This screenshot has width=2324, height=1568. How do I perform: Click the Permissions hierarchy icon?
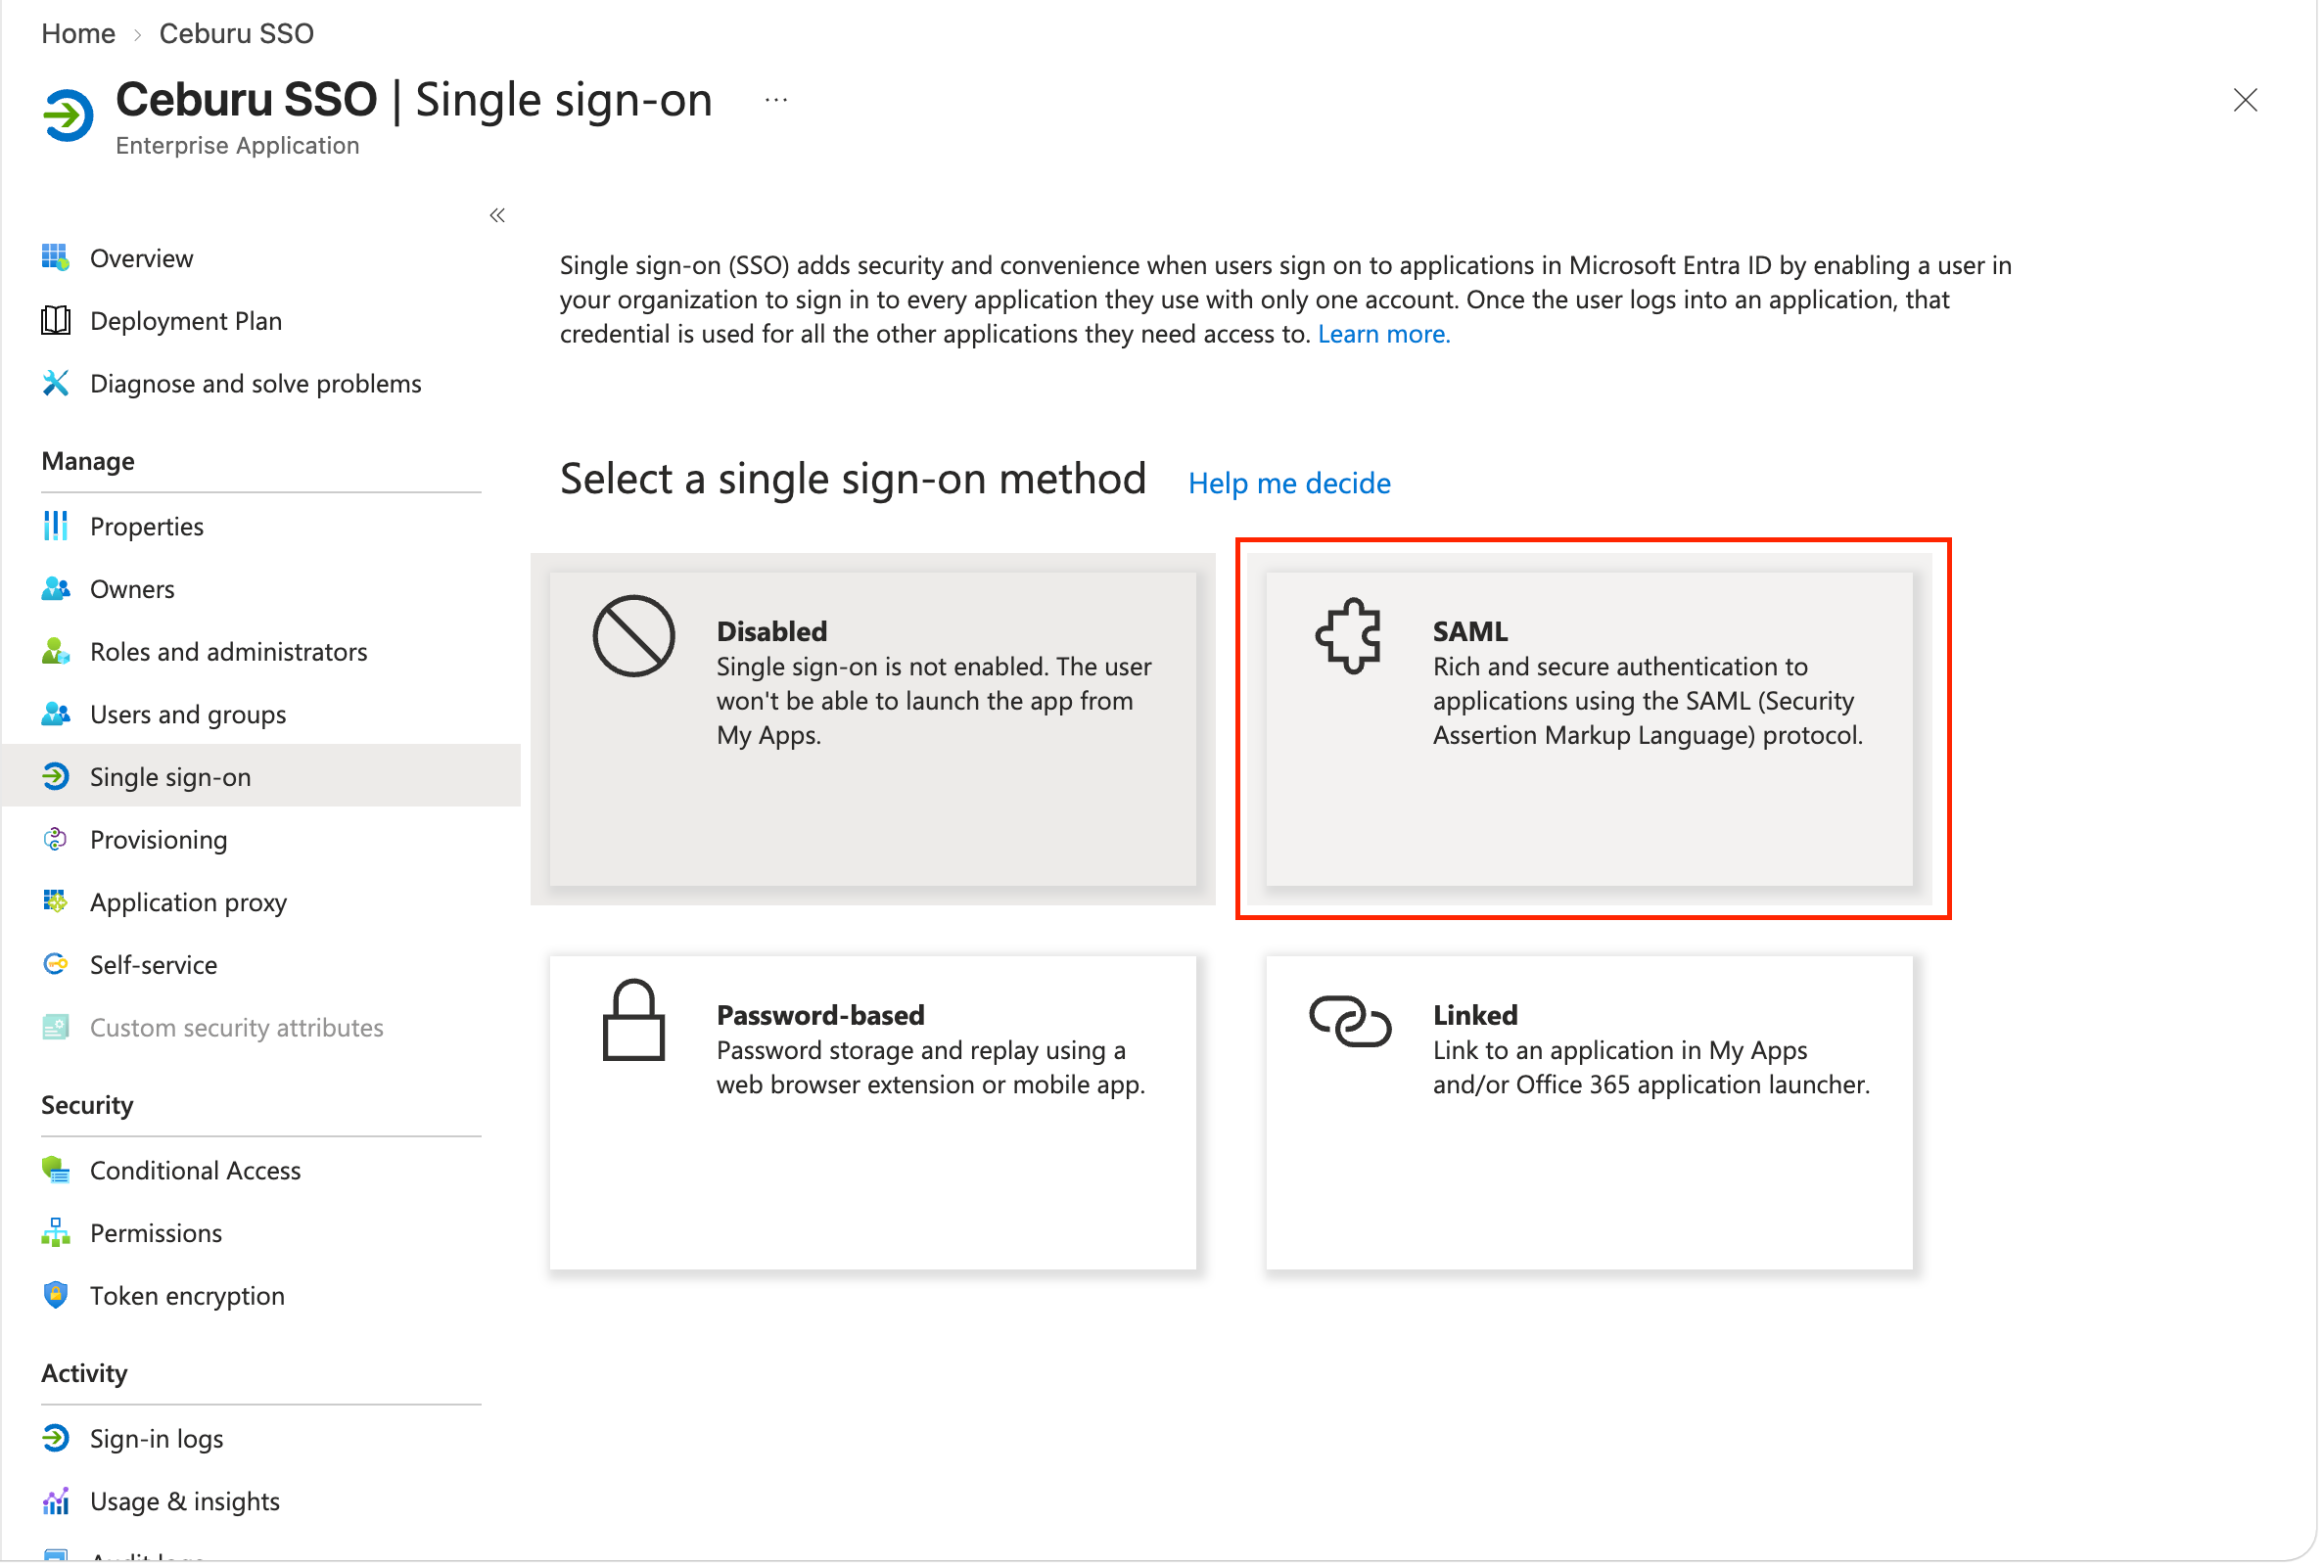pos(56,1235)
